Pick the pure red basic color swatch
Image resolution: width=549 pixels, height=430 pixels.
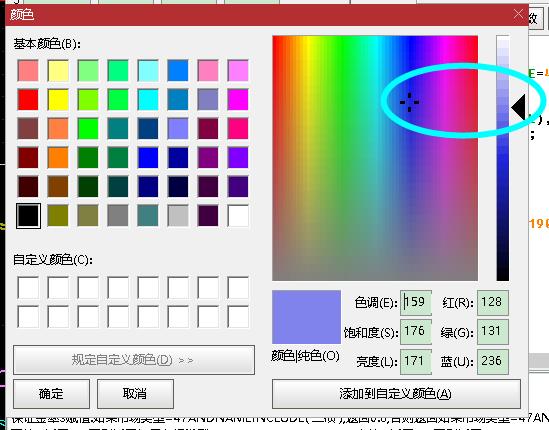point(28,99)
